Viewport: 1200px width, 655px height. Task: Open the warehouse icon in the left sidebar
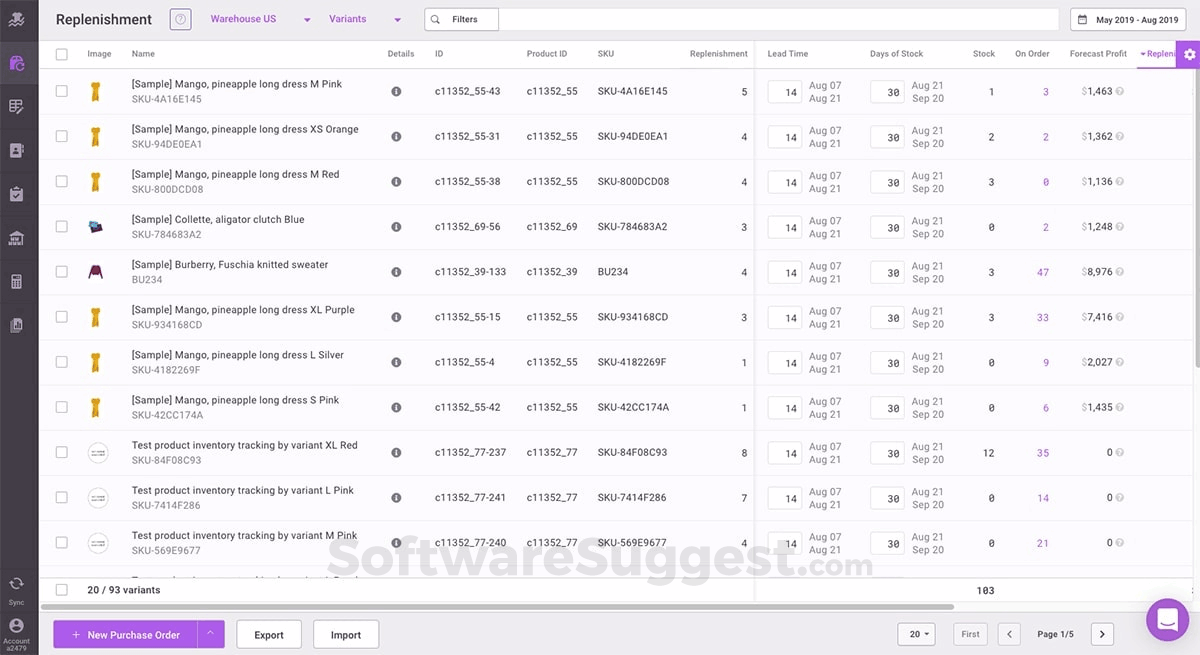pos(16,238)
